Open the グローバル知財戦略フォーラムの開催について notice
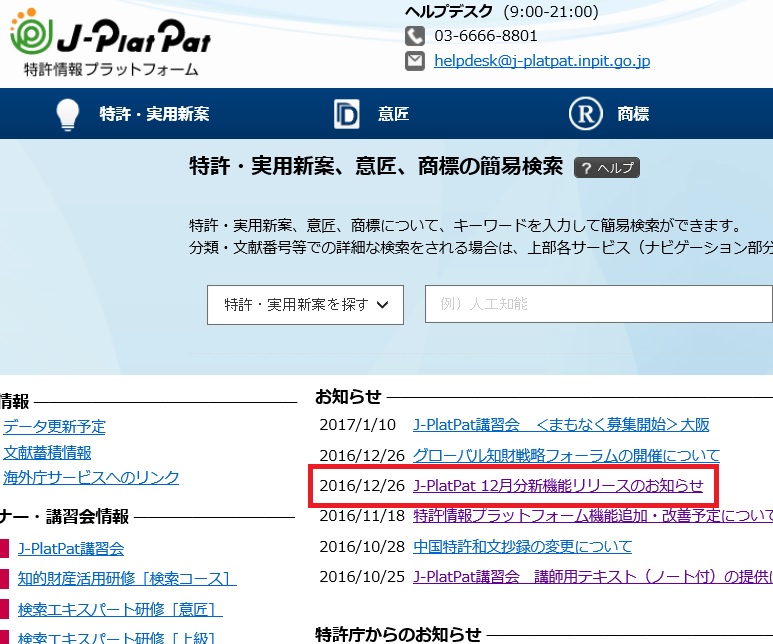 click(x=566, y=455)
